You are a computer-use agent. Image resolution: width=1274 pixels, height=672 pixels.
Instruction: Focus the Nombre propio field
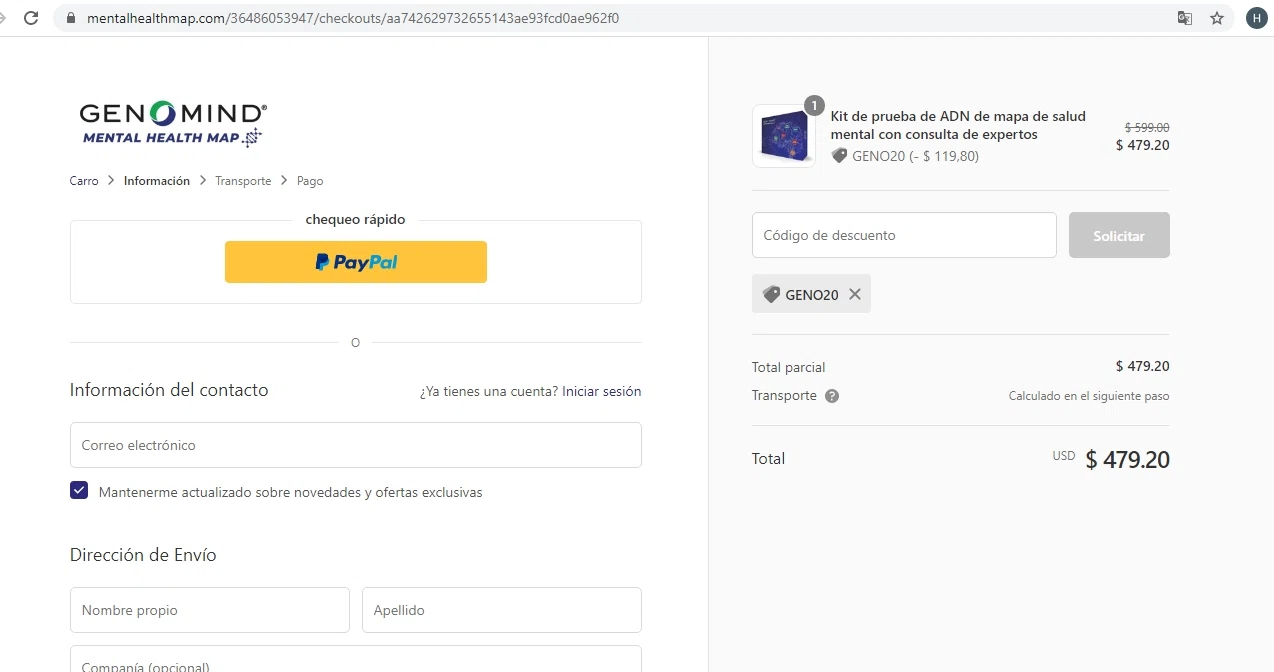(x=210, y=610)
